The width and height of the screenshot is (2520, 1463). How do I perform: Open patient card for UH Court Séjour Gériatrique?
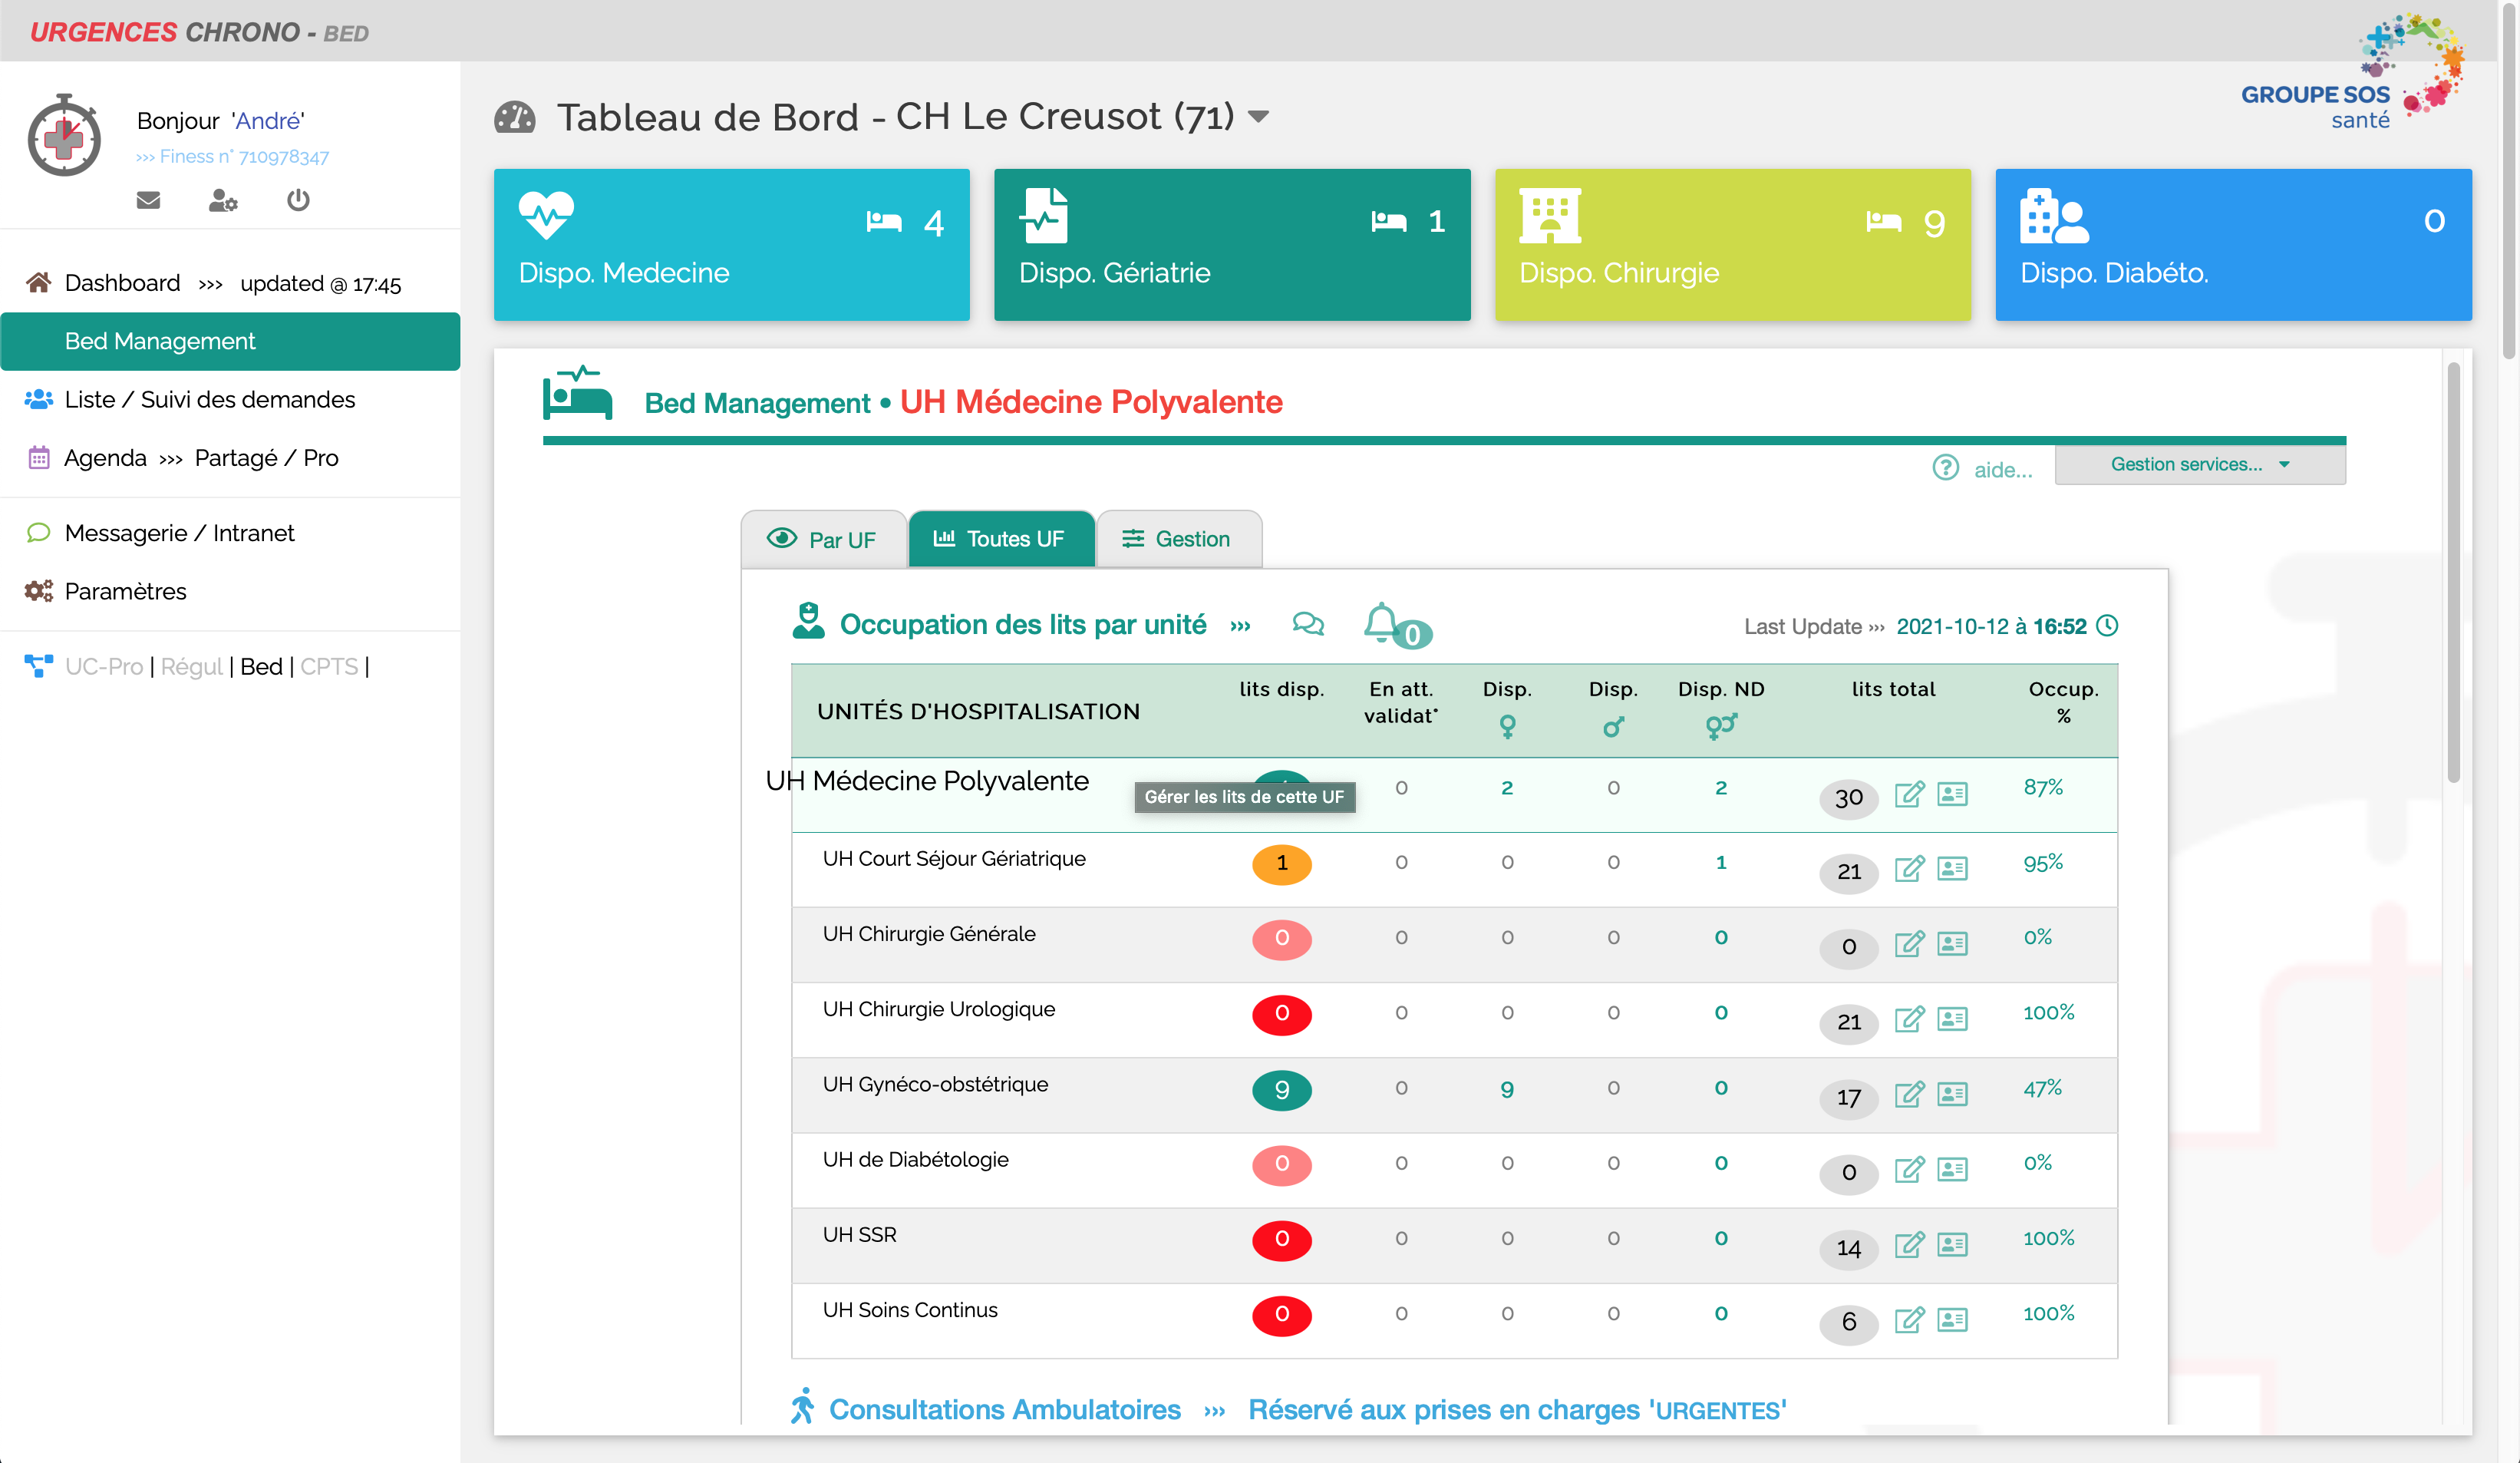tap(1952, 868)
